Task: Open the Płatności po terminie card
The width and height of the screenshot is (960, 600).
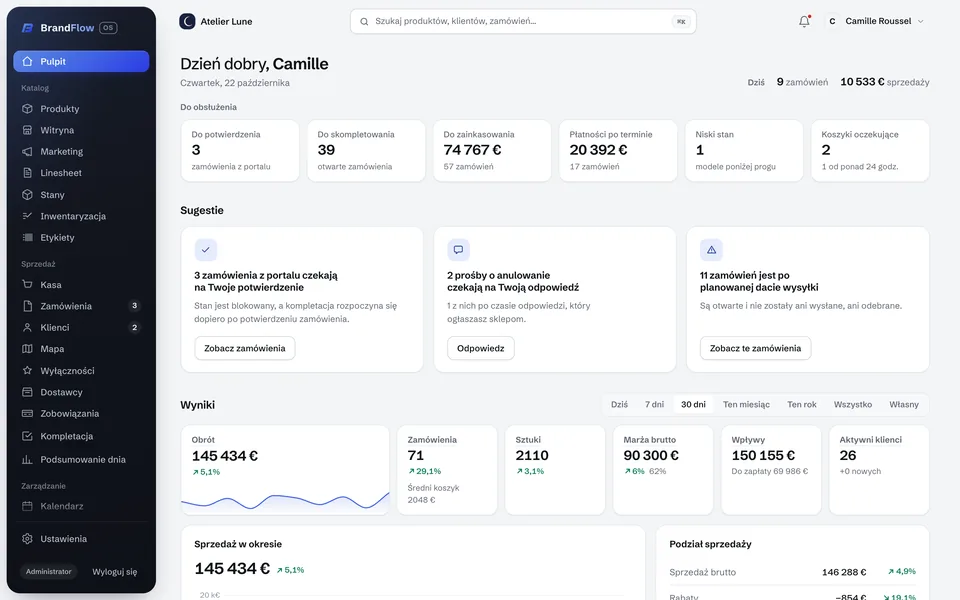Action: coord(618,151)
